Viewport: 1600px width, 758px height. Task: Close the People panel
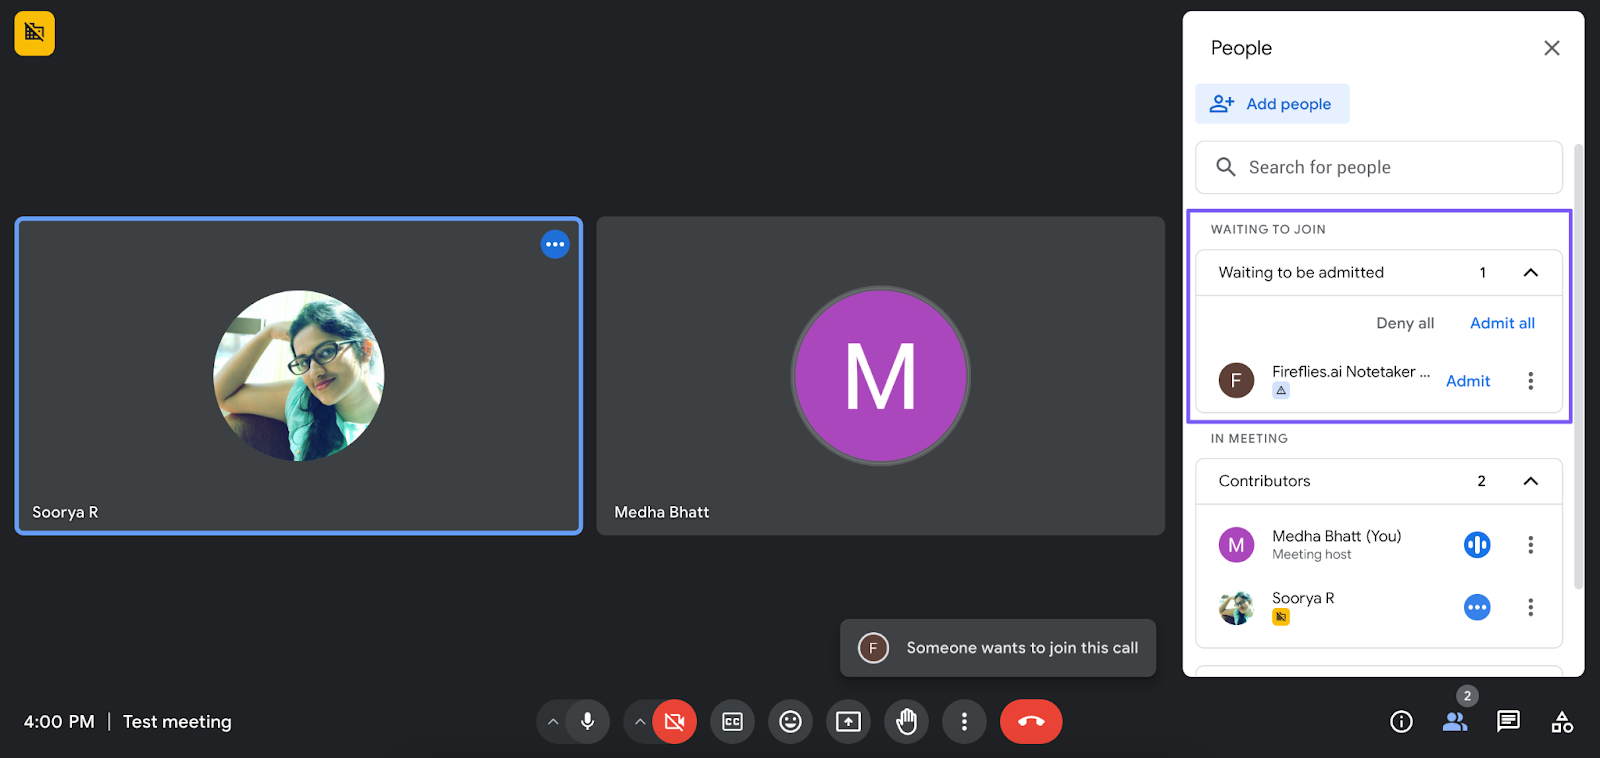(1551, 48)
